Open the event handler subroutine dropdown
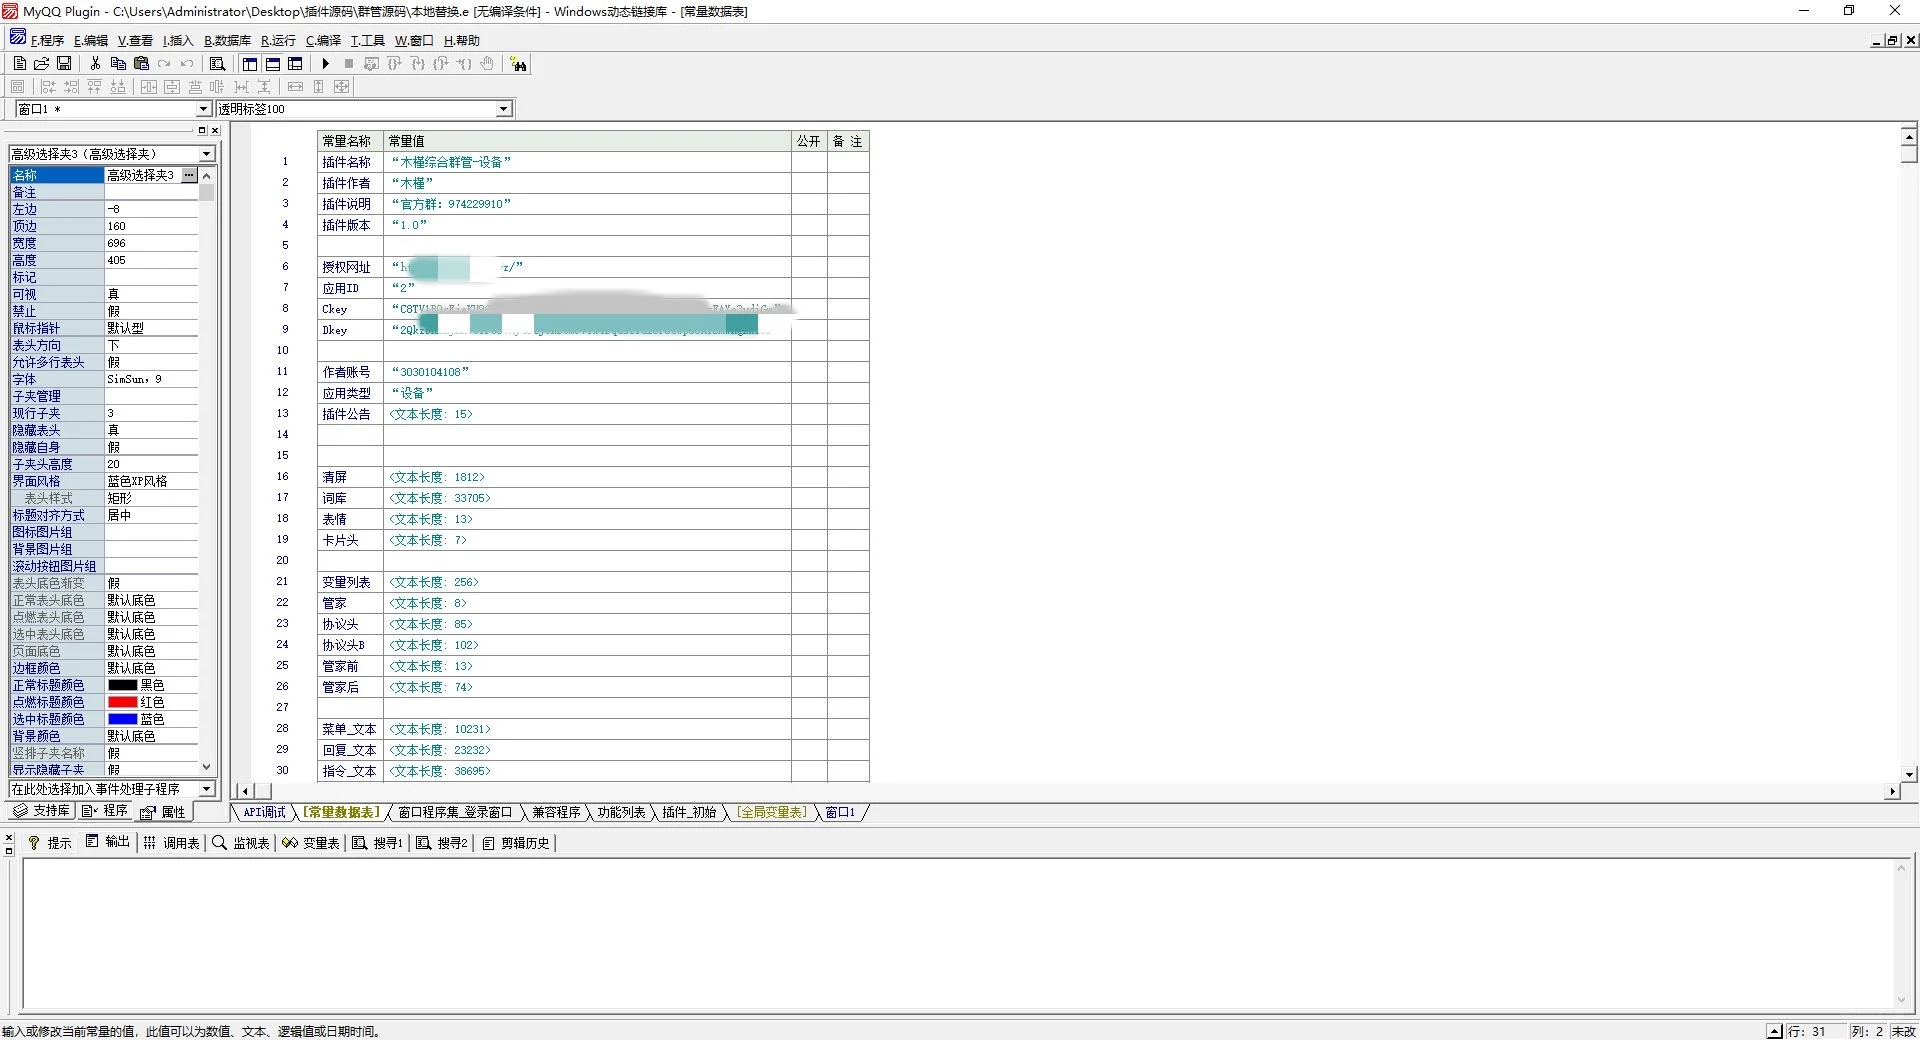This screenshot has height=1040, width=1920. click(207, 789)
